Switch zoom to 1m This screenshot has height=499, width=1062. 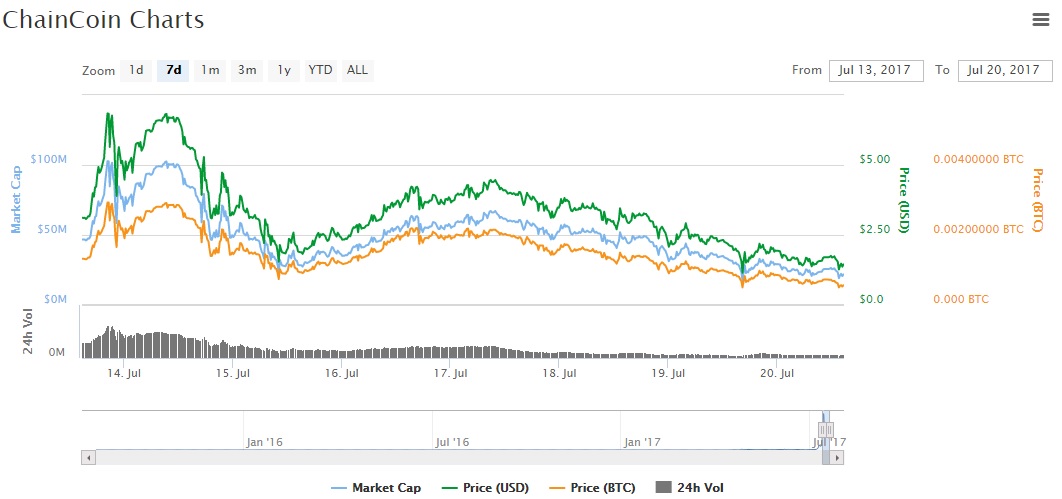click(x=210, y=70)
